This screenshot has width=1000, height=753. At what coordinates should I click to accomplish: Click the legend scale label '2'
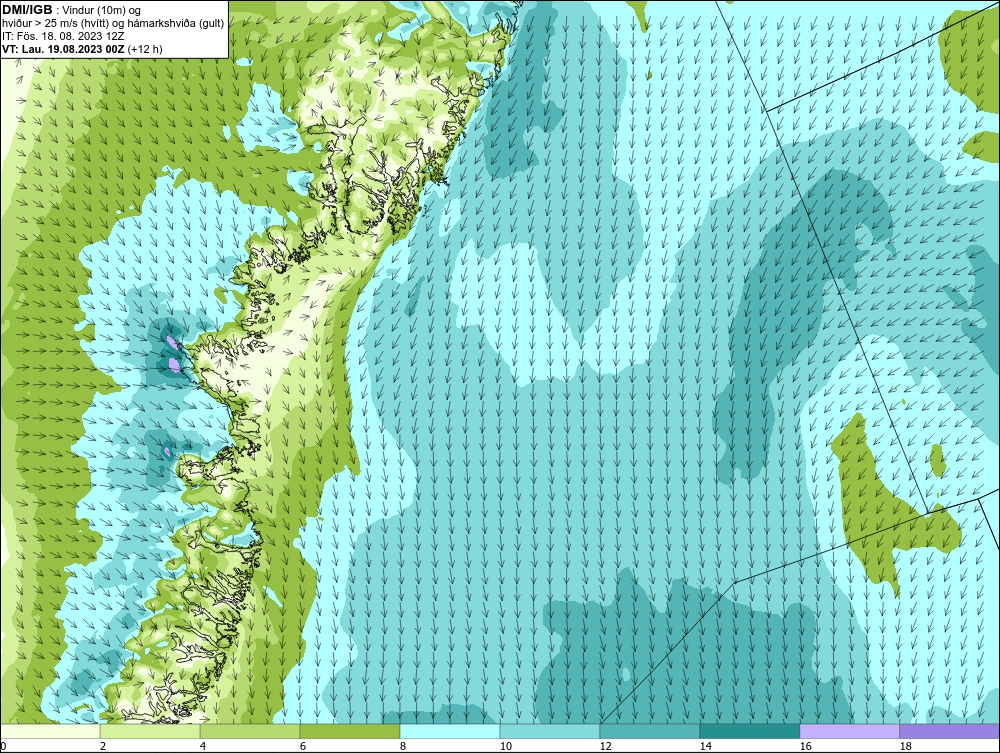point(103,746)
